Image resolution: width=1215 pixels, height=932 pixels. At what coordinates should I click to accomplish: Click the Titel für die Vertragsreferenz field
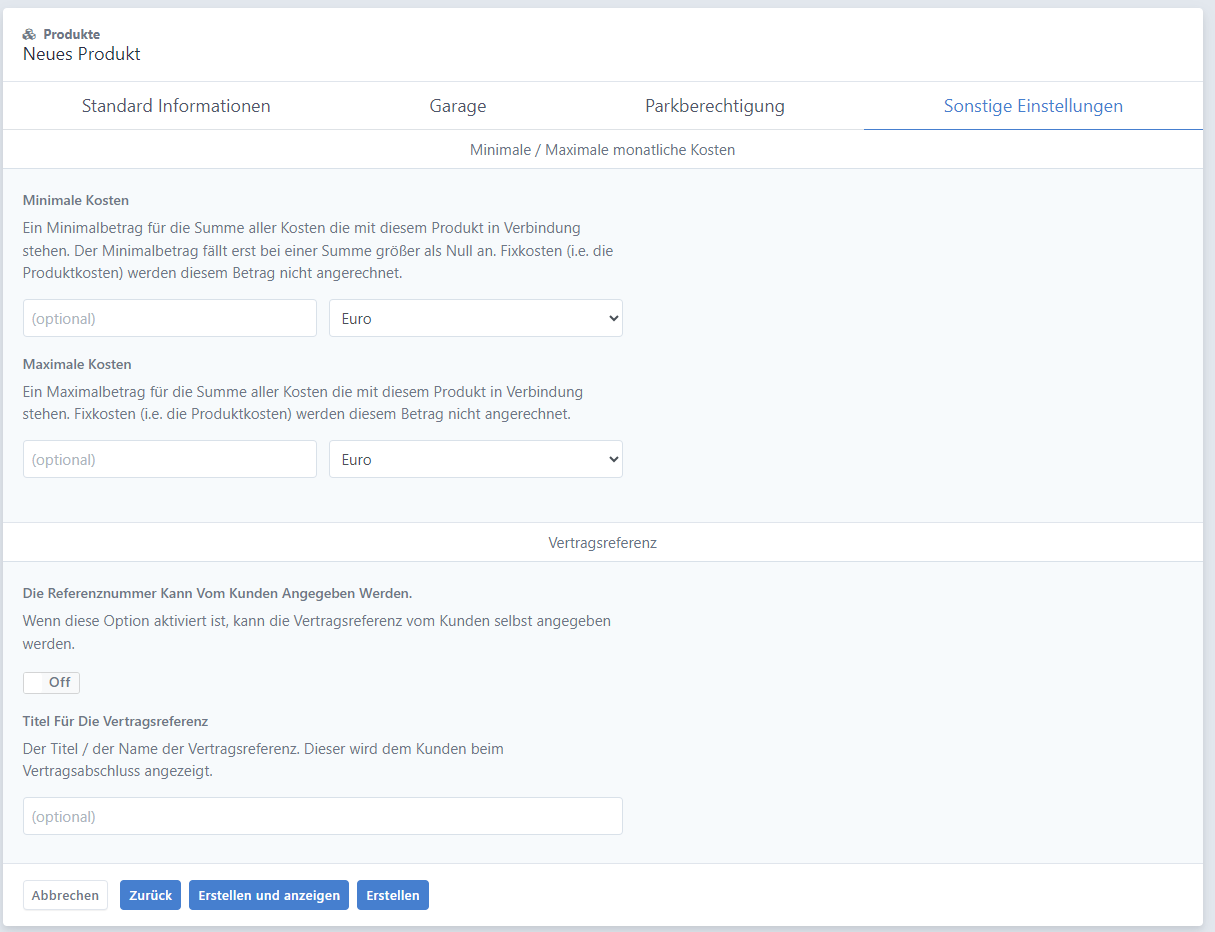click(323, 816)
